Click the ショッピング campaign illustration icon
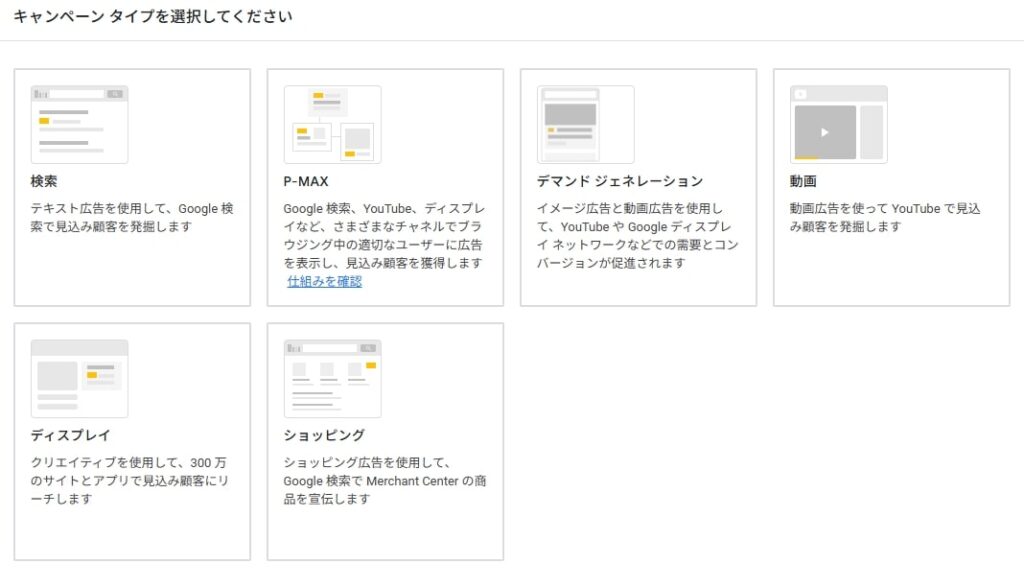 click(x=332, y=378)
